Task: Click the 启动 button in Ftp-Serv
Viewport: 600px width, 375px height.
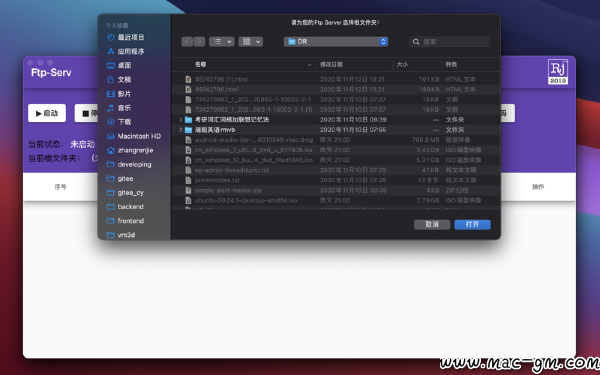Action: point(47,113)
